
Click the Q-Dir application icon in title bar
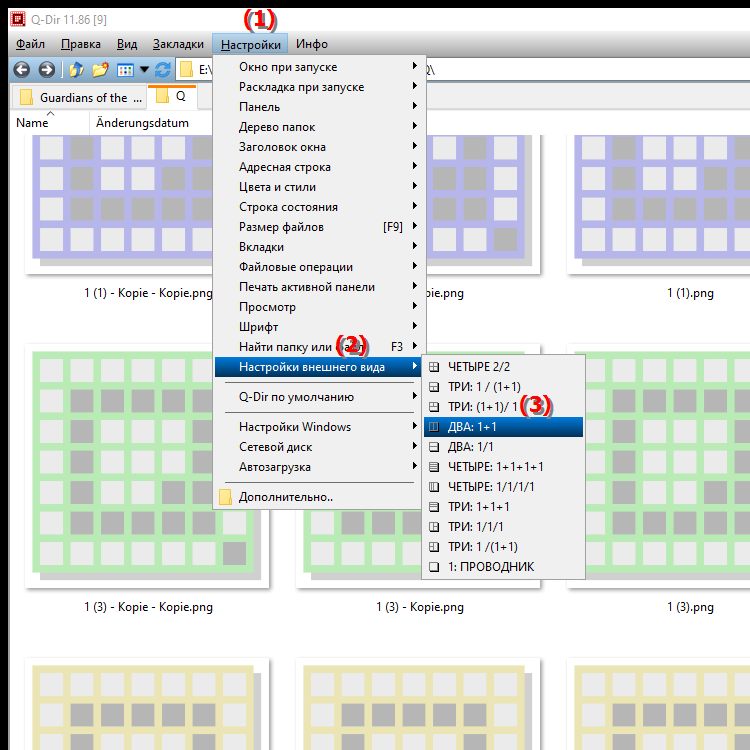tap(18, 19)
